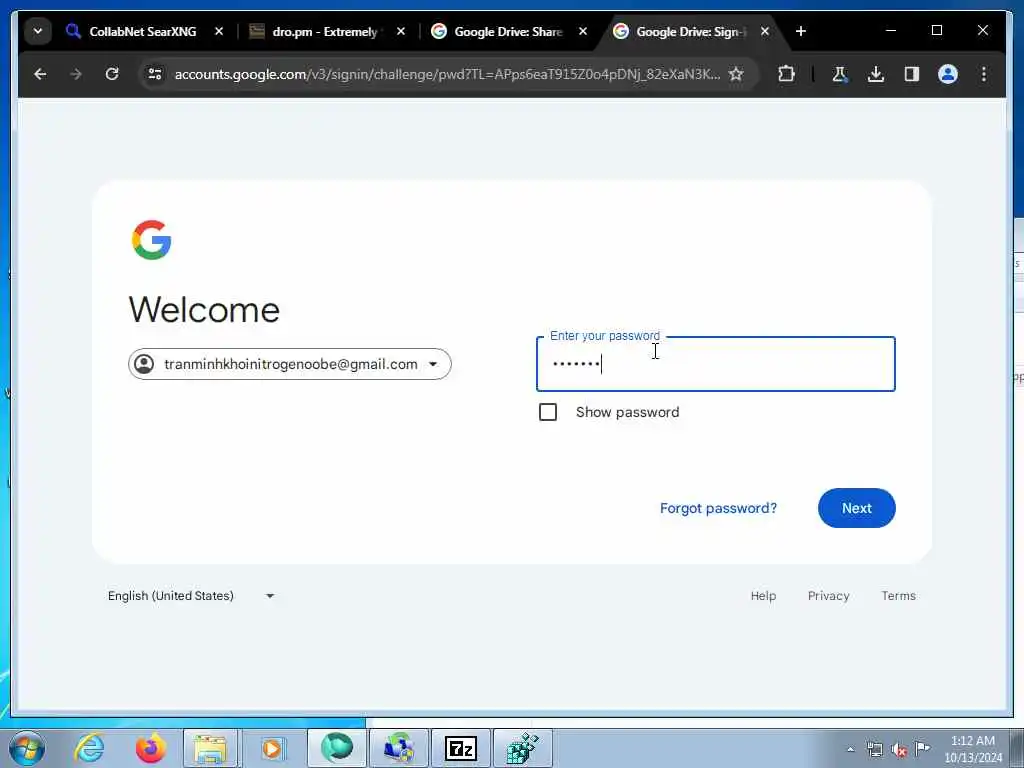Open the Help link
Image resolution: width=1024 pixels, height=768 pixels.
tap(763, 596)
